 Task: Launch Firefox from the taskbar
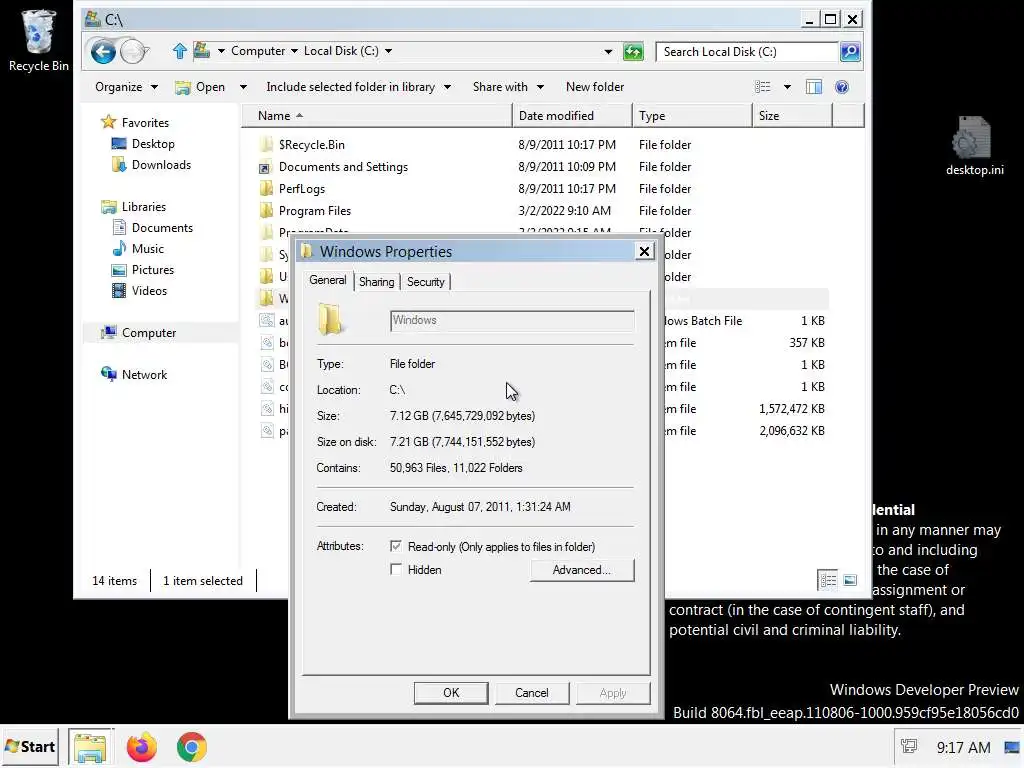tap(141, 747)
